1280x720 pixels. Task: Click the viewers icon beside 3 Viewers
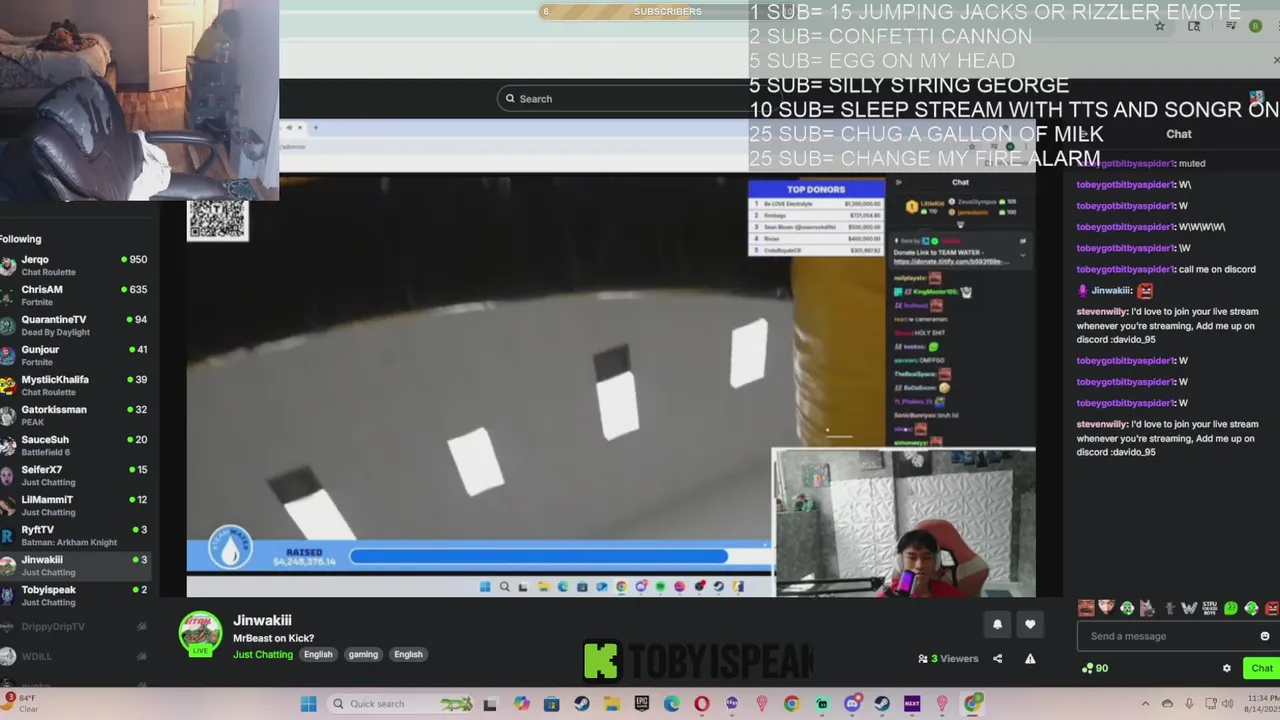(922, 658)
